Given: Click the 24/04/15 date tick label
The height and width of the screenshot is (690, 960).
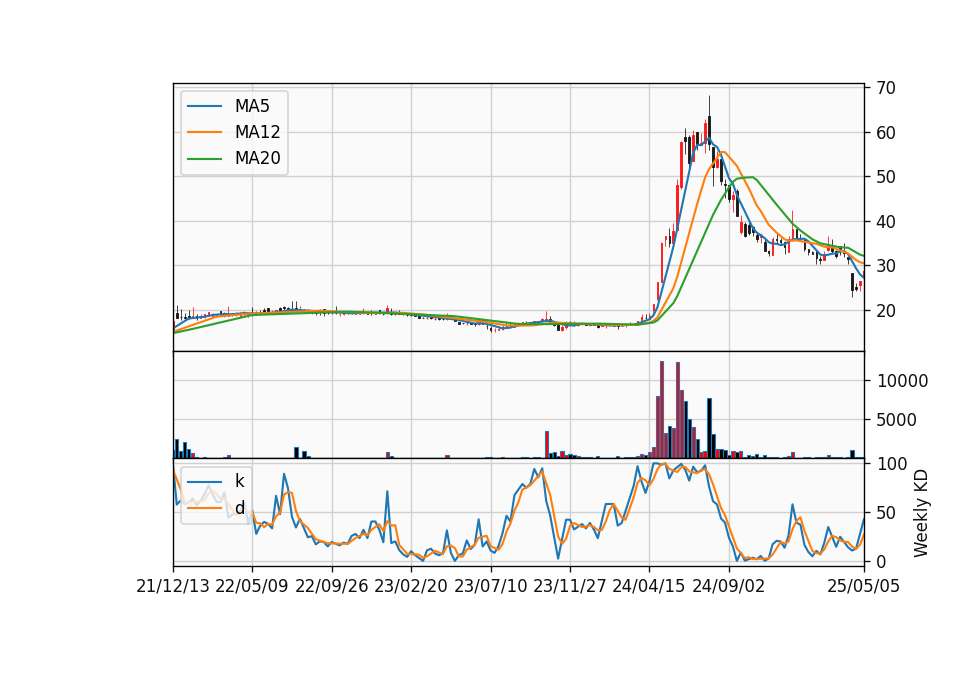Looking at the screenshot, I should click(x=649, y=586).
